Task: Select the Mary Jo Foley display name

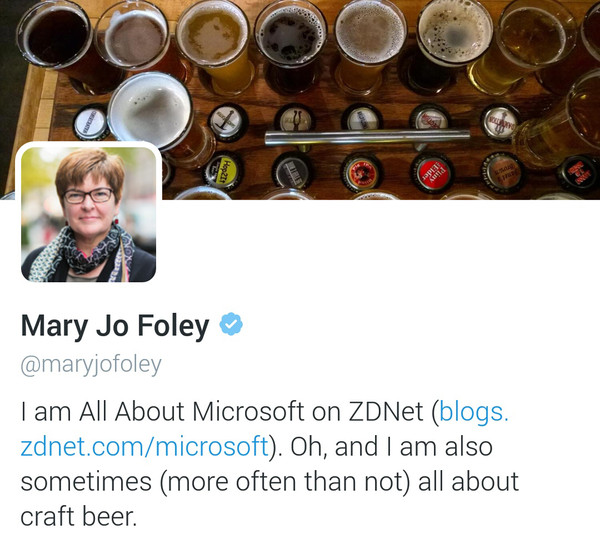Action: (115, 326)
